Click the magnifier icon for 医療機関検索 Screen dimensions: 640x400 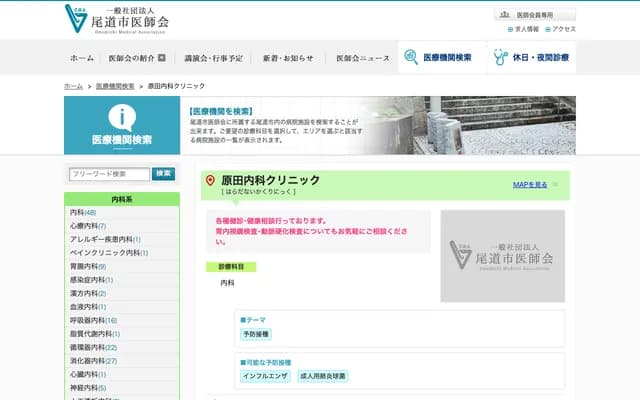[411, 57]
